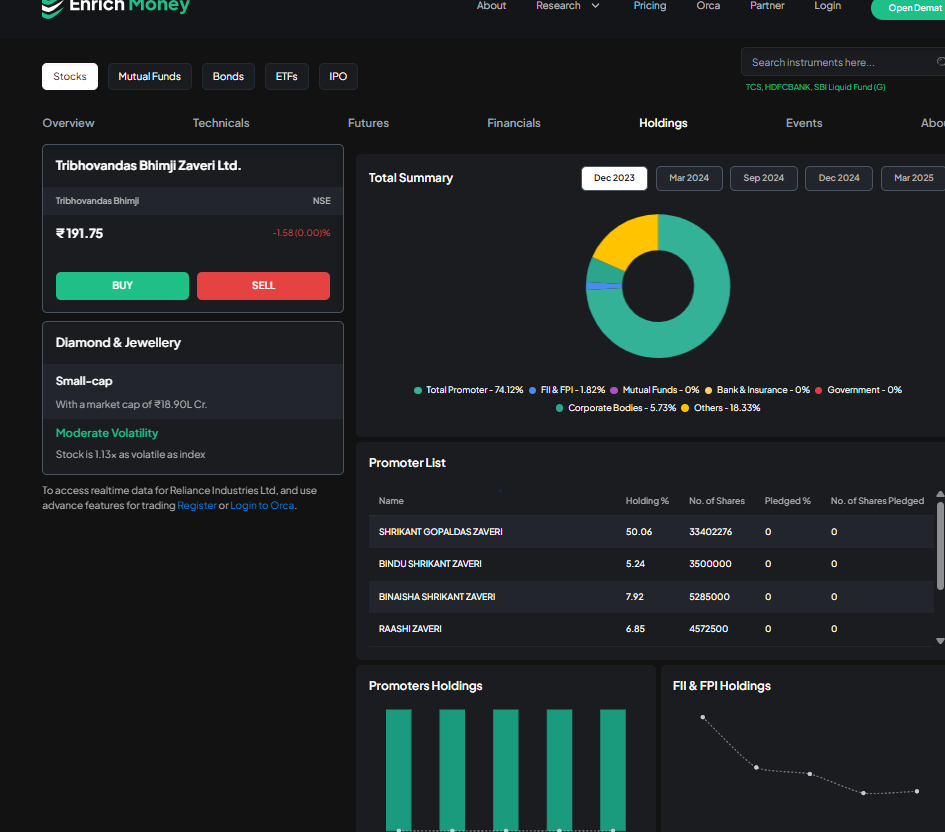Select Sep 2024 summary period
This screenshot has width=945, height=832.
point(764,178)
